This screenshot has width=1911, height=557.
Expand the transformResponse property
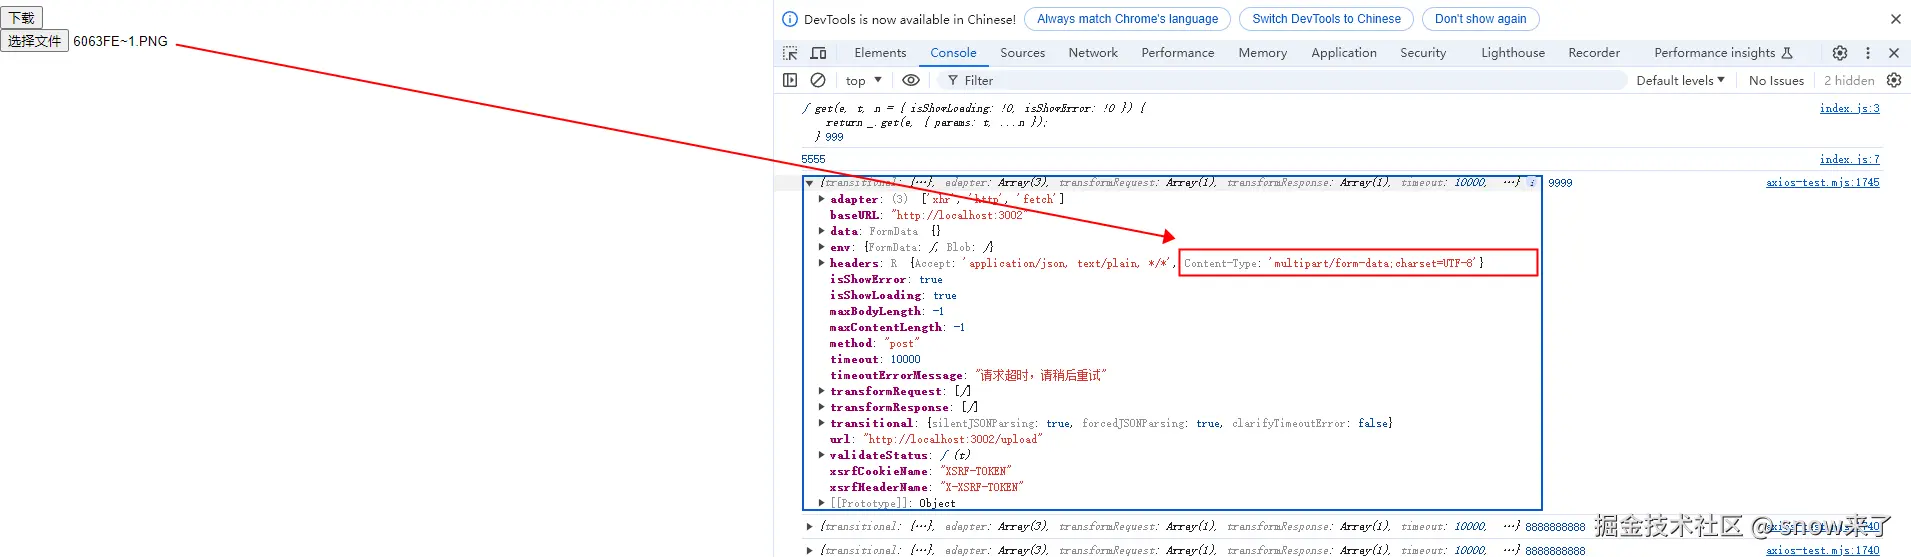(x=822, y=407)
